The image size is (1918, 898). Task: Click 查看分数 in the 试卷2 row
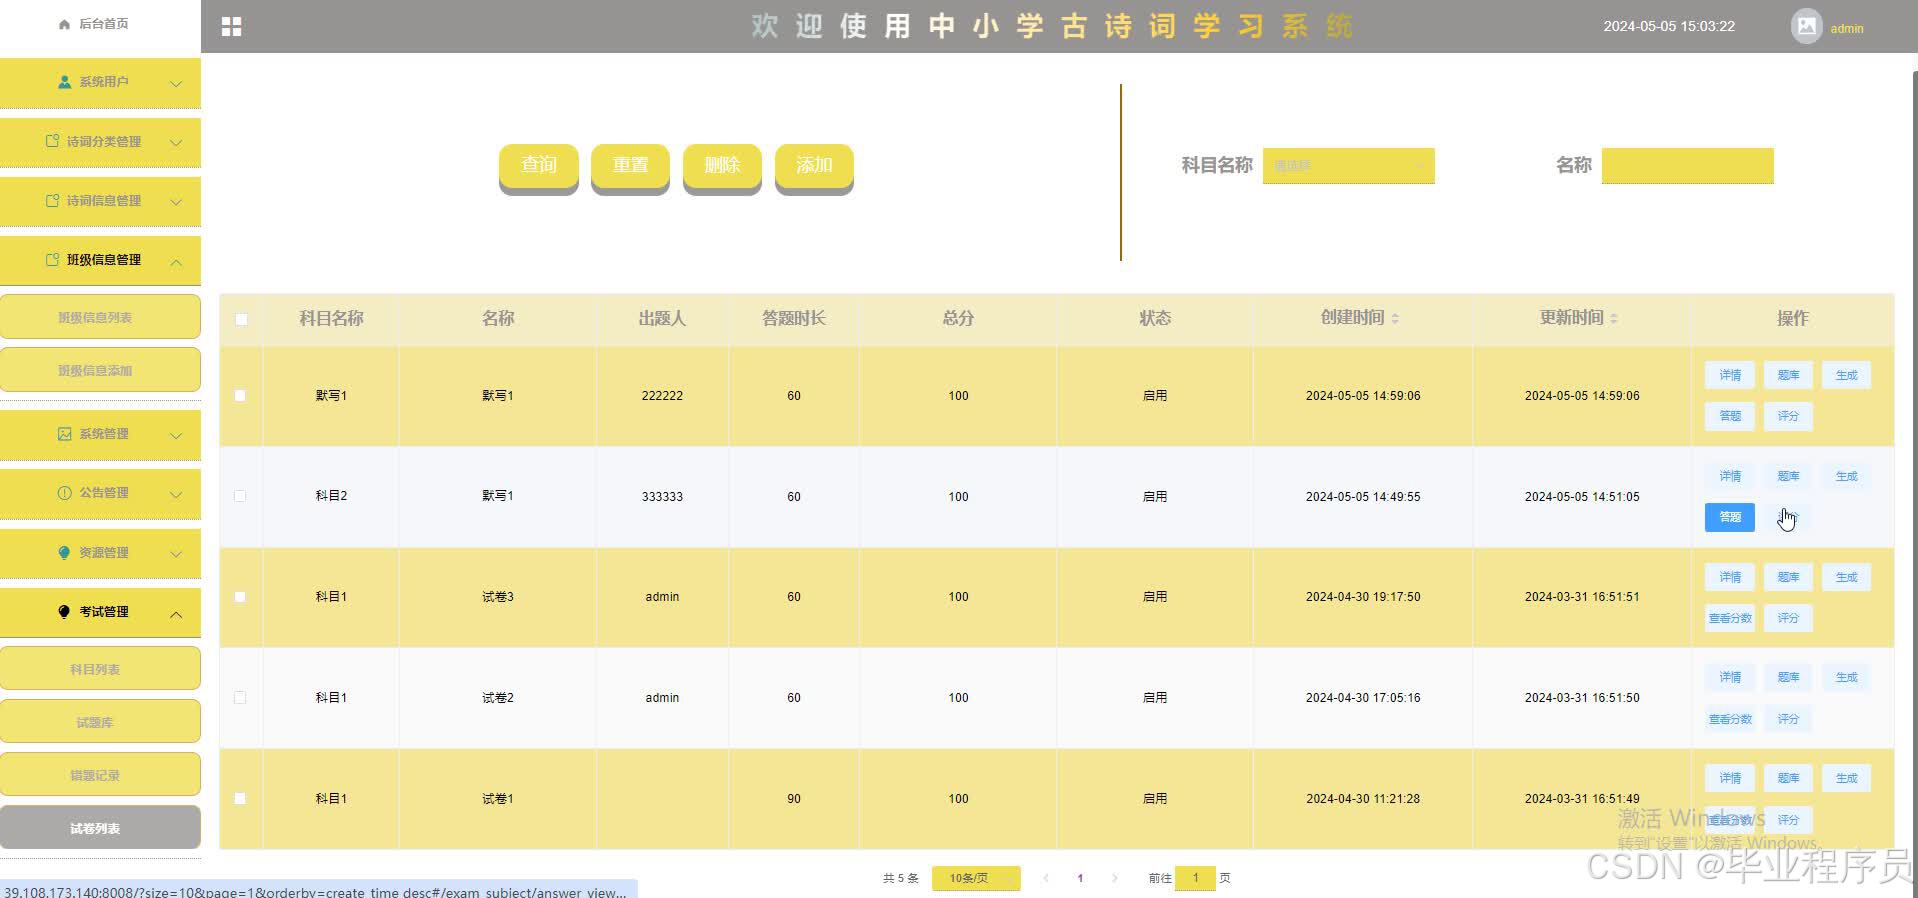click(x=1730, y=719)
